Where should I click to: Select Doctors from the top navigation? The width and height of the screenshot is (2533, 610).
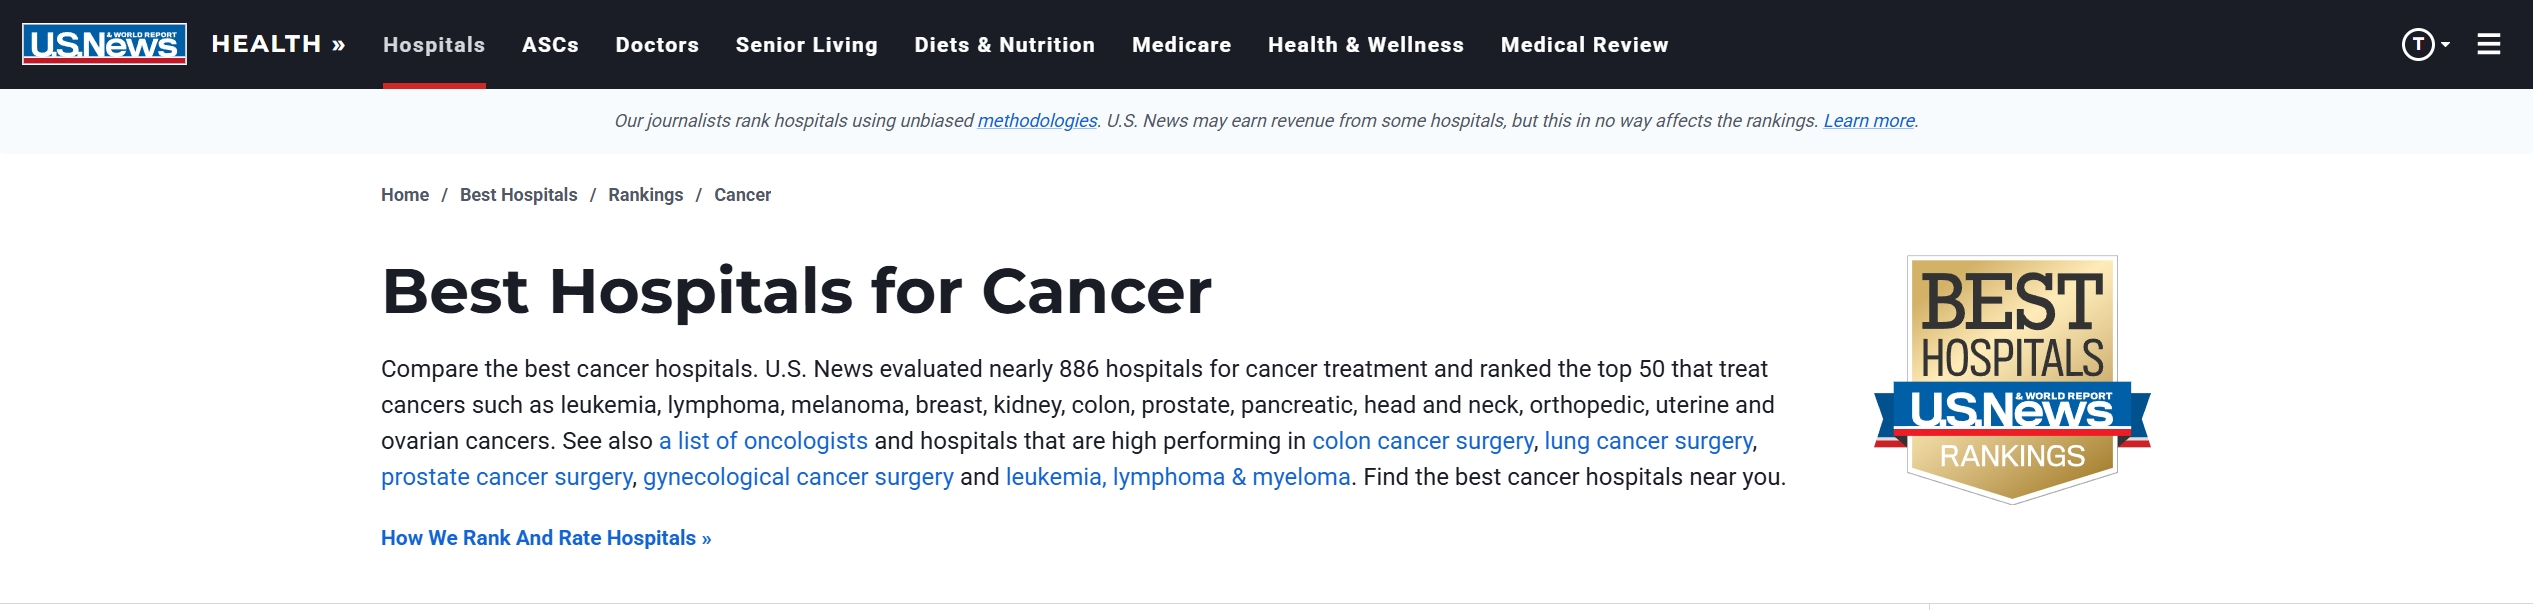(x=657, y=45)
